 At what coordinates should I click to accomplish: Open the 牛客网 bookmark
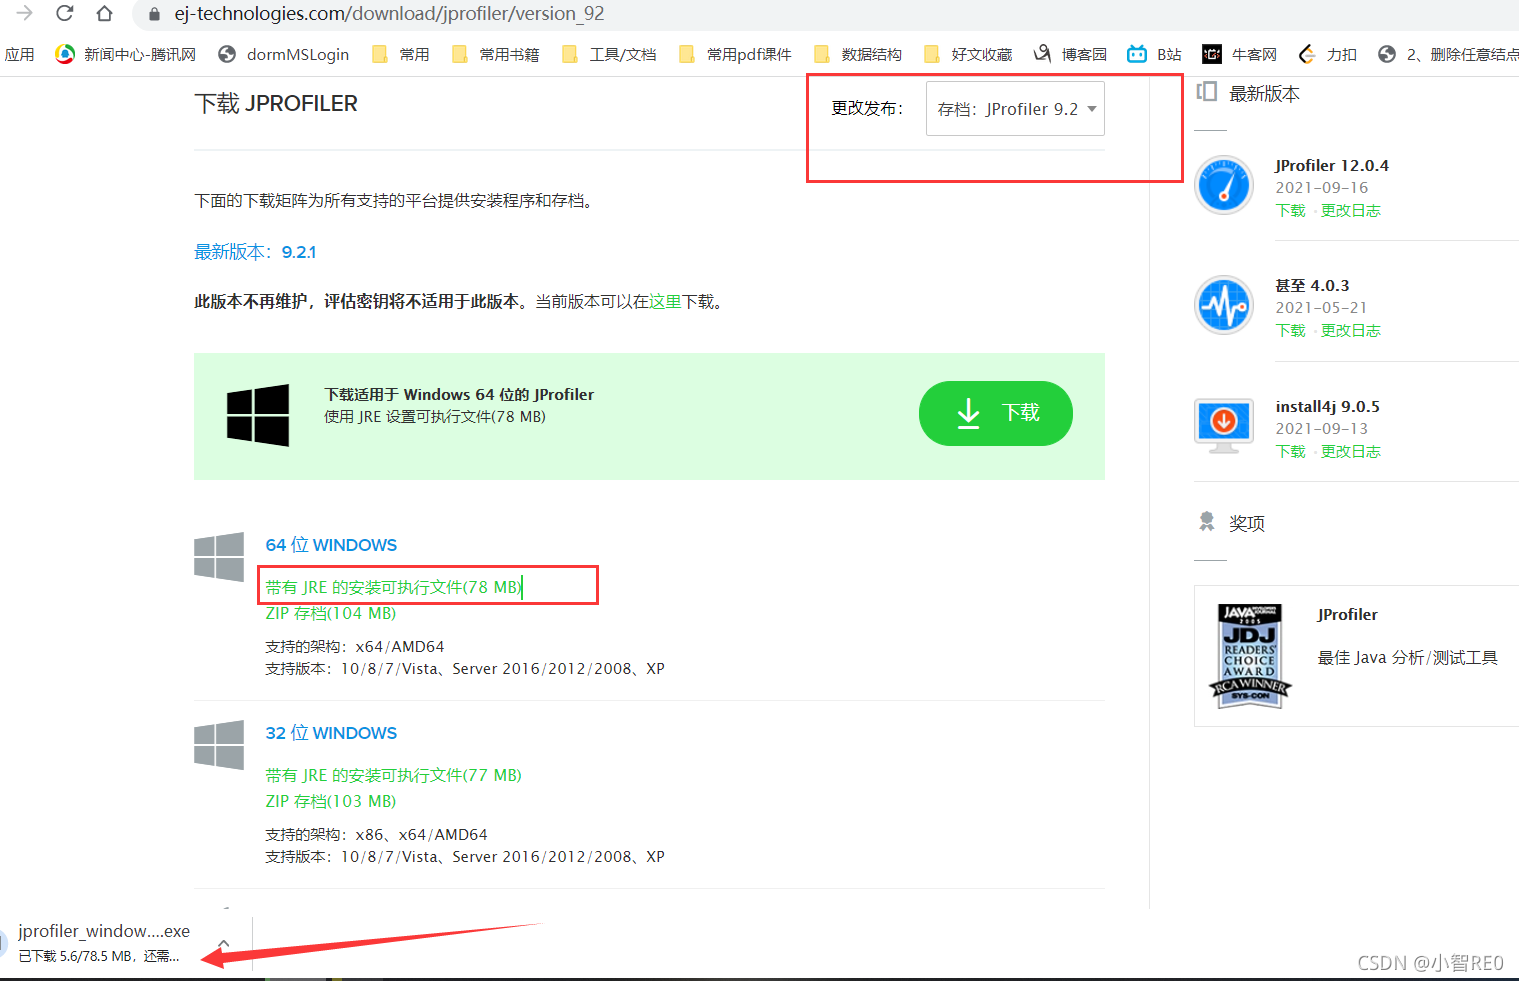(x=1240, y=54)
